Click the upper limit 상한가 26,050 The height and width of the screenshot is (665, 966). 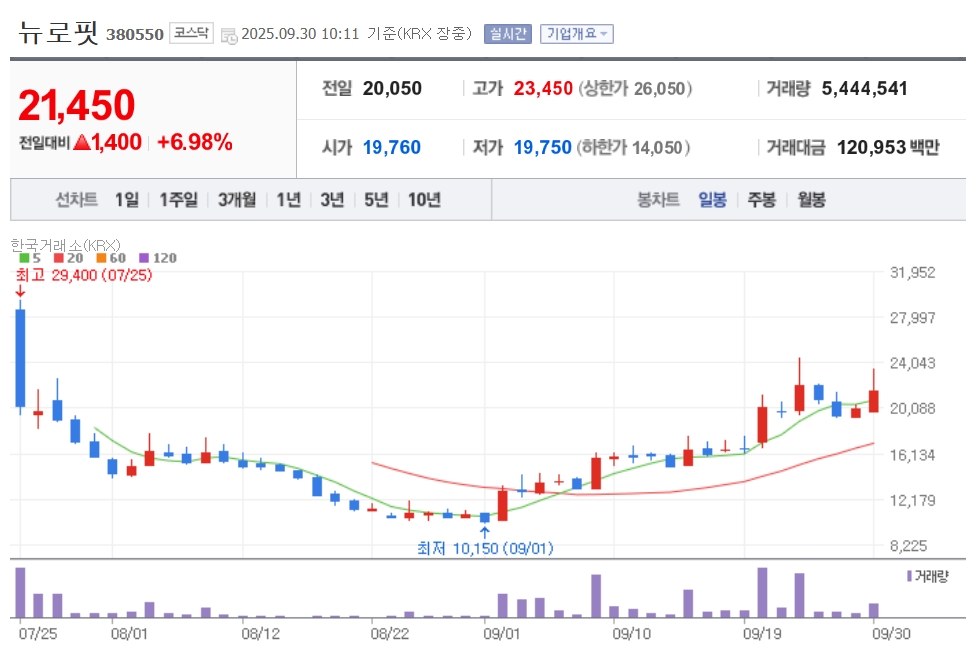635,89
